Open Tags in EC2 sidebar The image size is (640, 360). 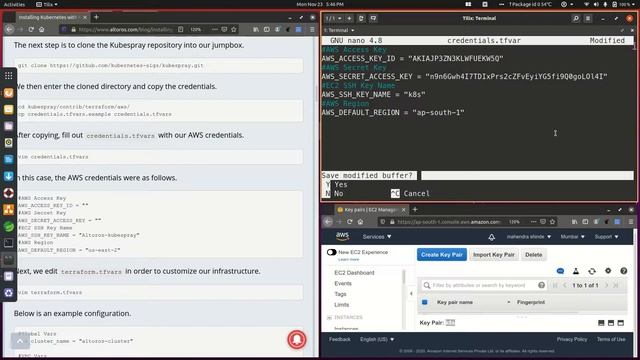coord(340,294)
